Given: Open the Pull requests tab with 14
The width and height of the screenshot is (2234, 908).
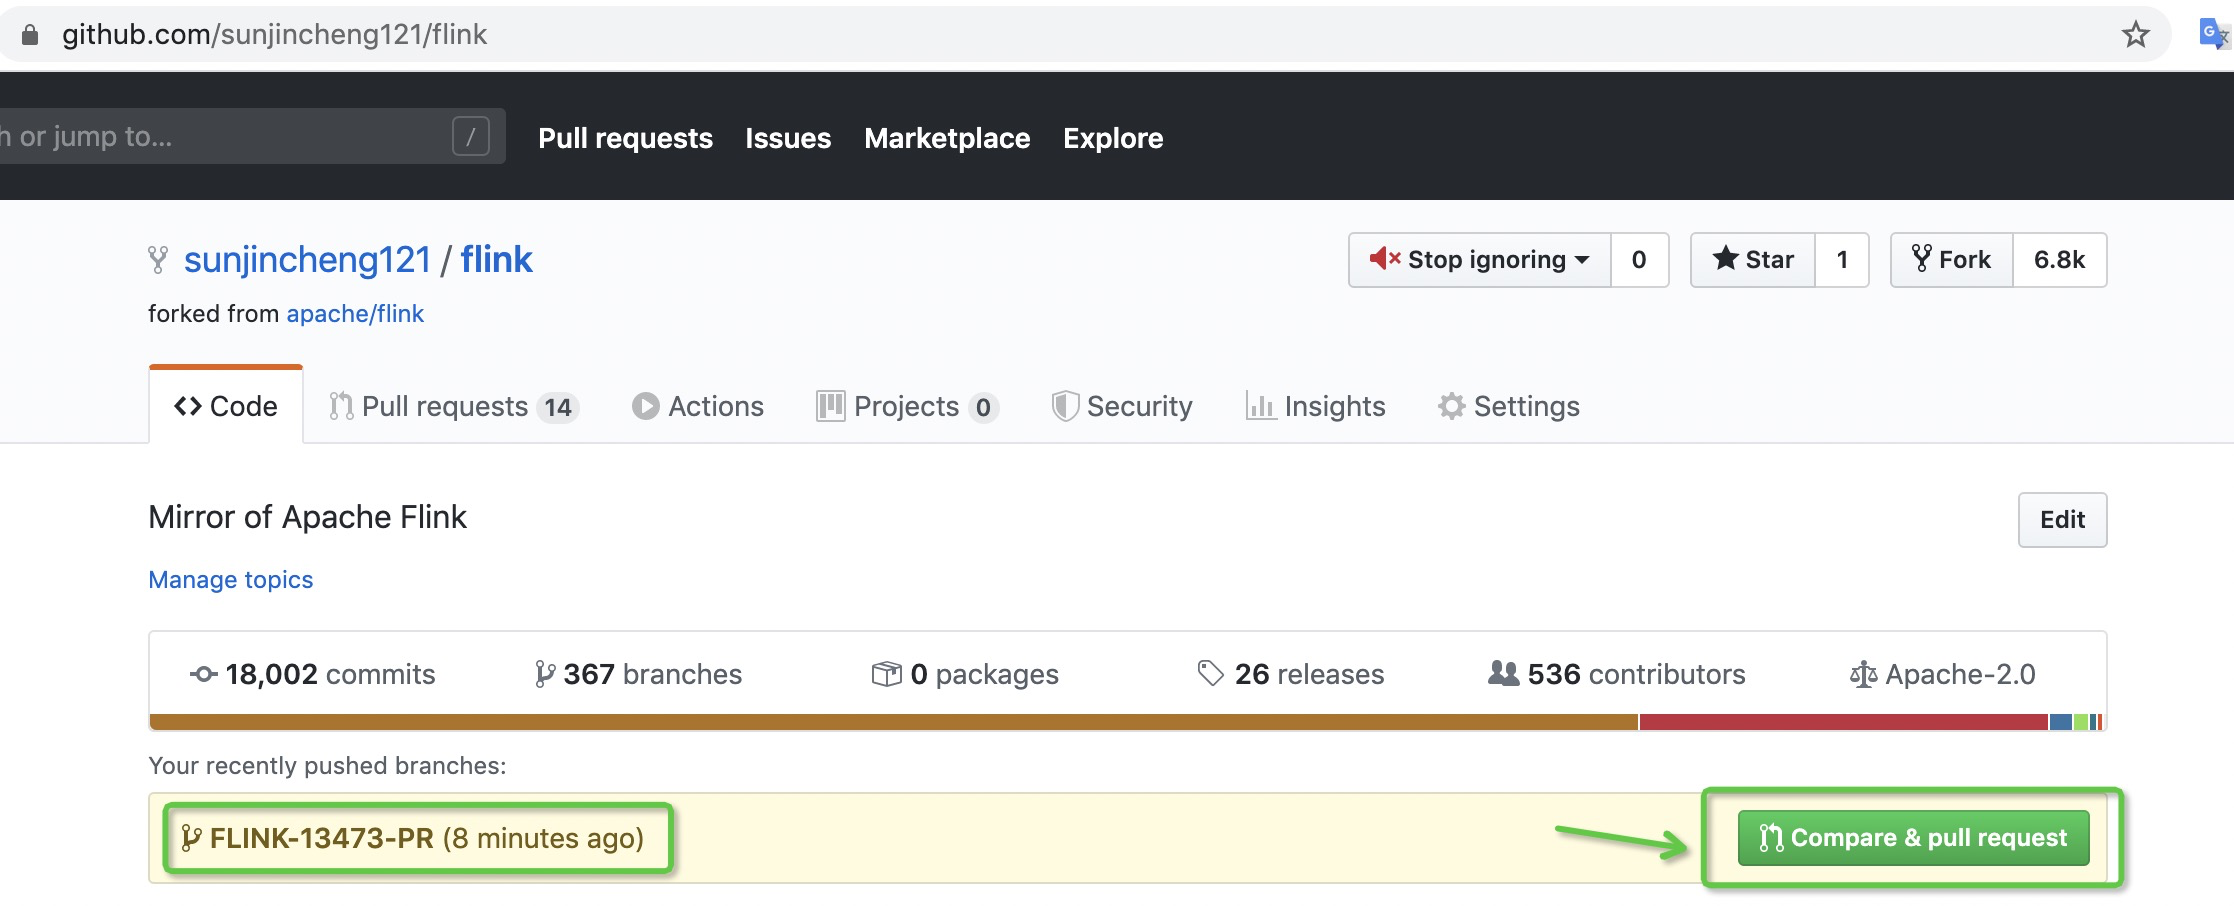Looking at the screenshot, I should pyautogui.click(x=454, y=406).
